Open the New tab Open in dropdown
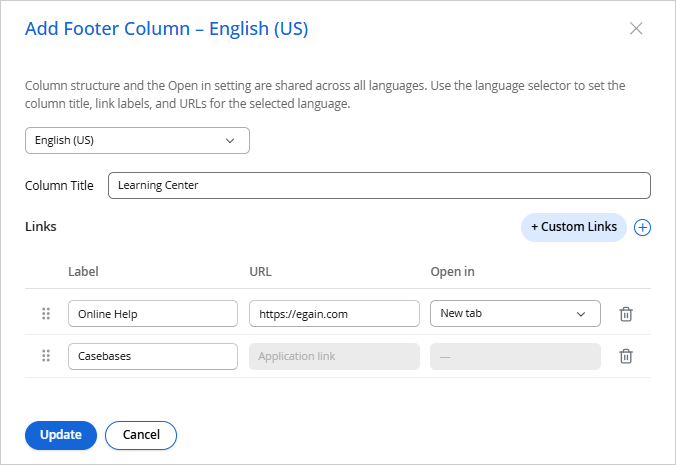 click(515, 313)
